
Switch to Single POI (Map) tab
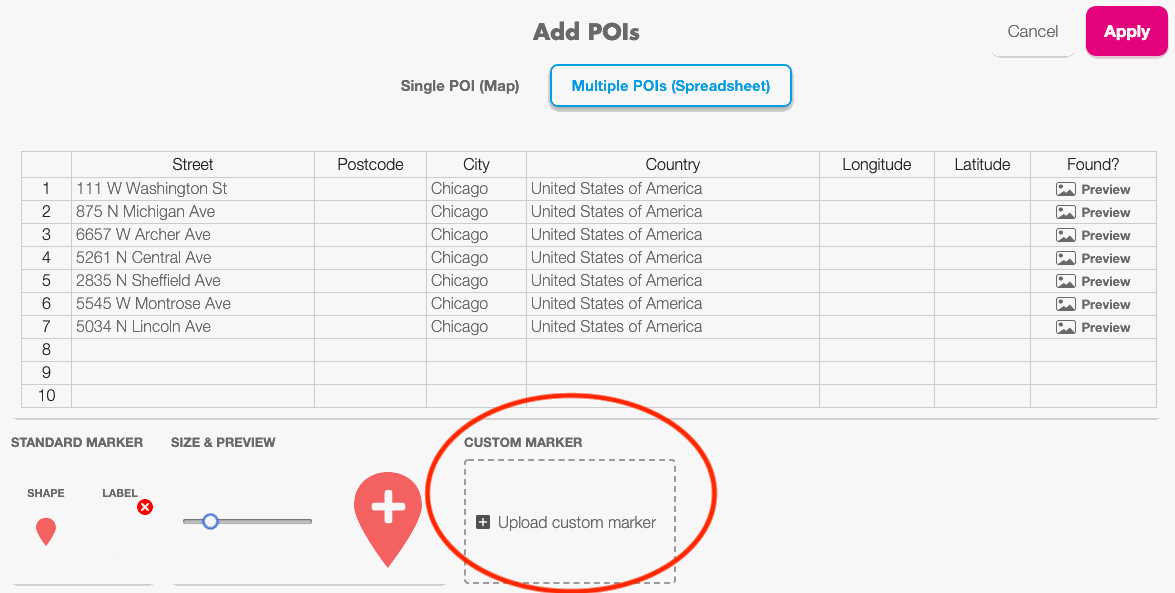click(x=460, y=86)
